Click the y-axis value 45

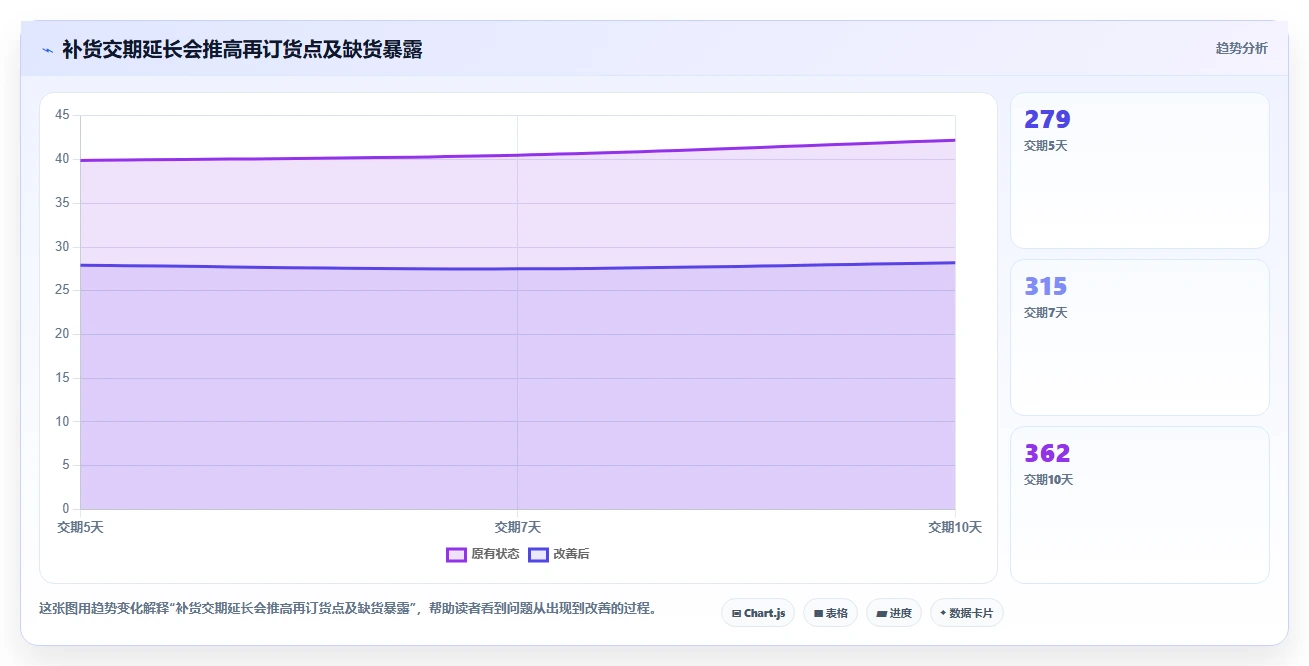pyautogui.click(x=62, y=115)
